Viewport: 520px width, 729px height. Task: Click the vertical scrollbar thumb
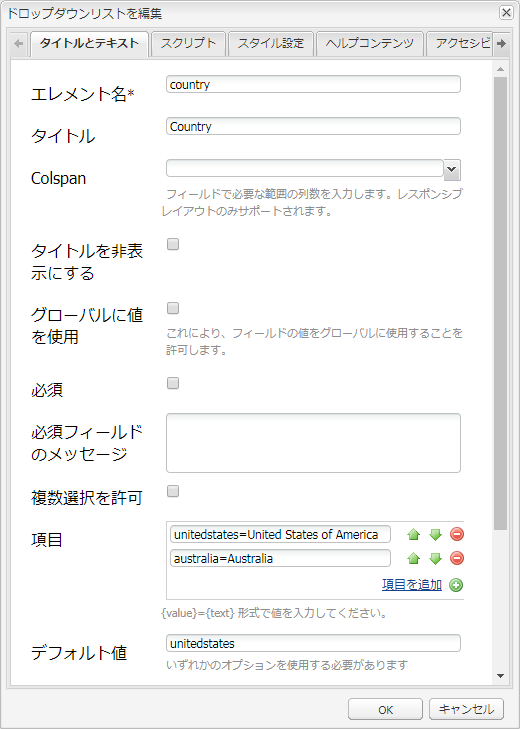[500, 304]
